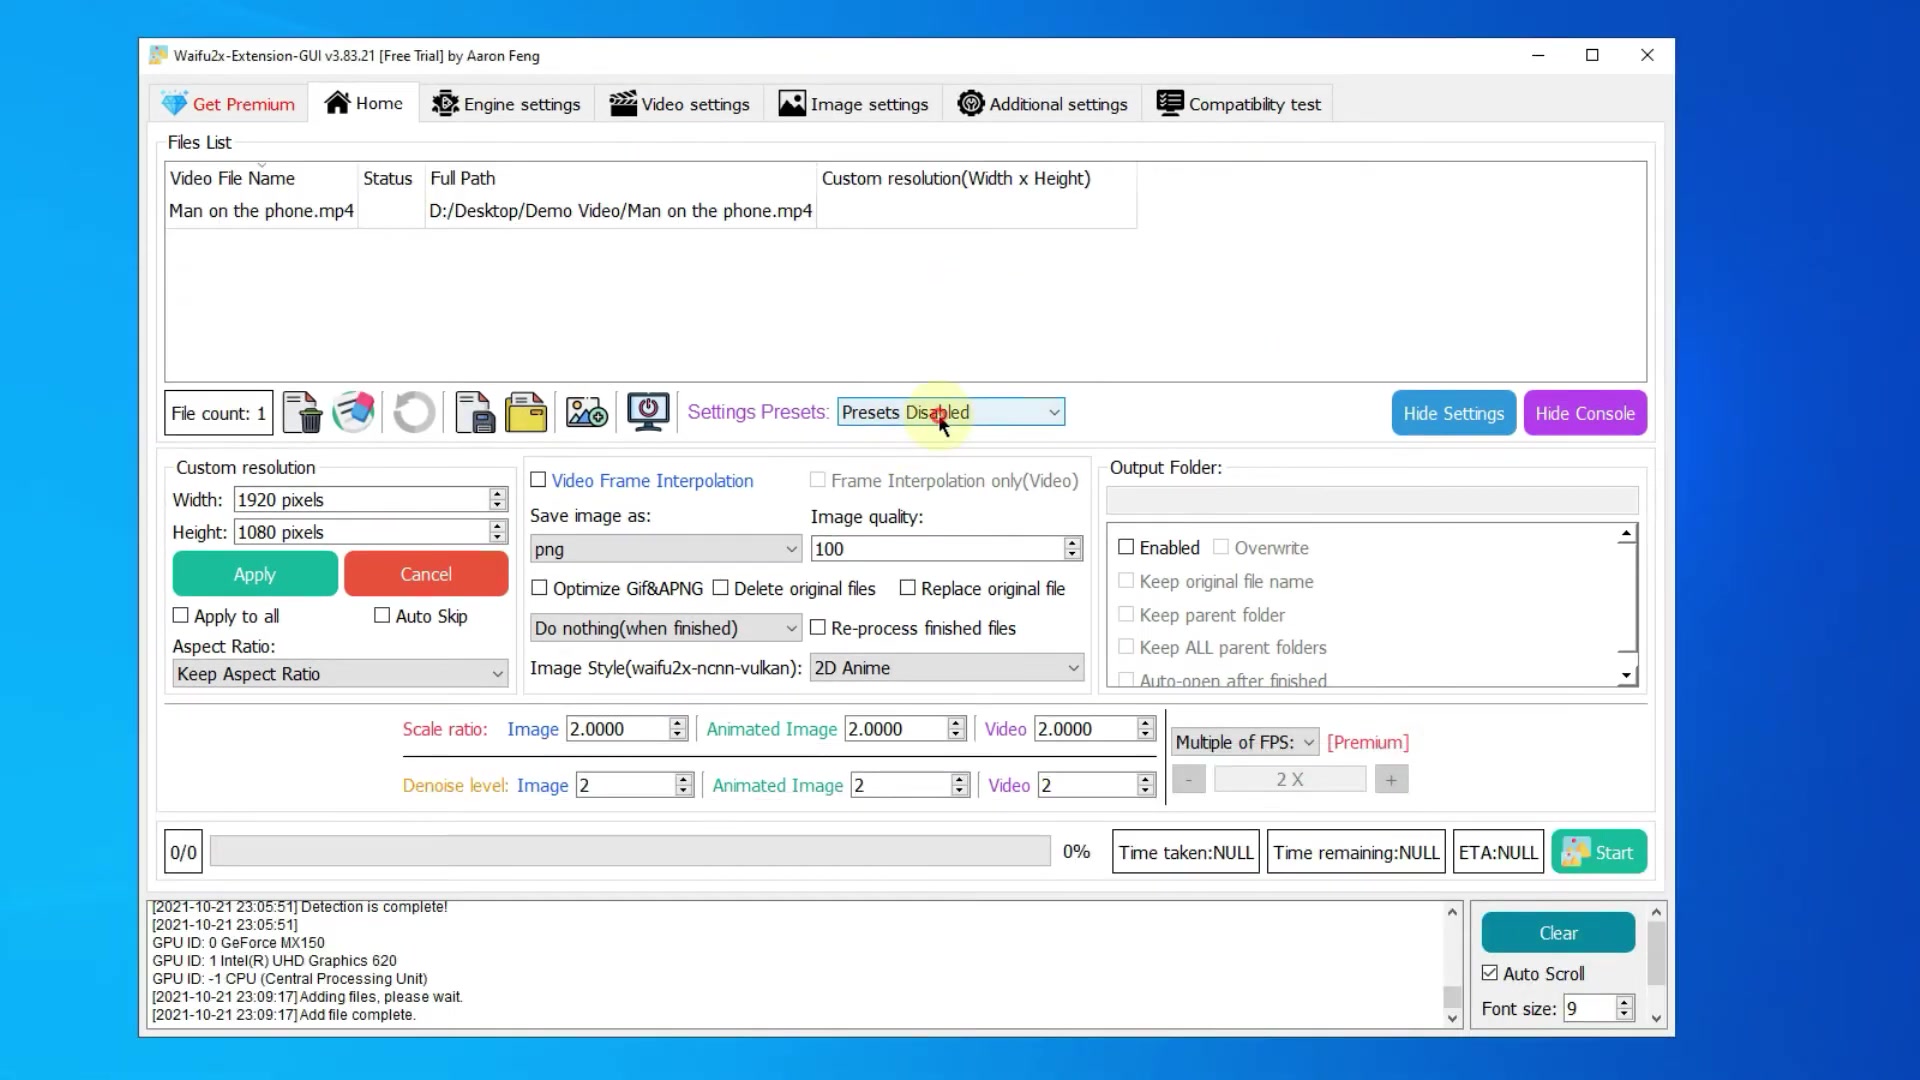
Task: Click the circular refresh arrow icon
Action: click(414, 412)
